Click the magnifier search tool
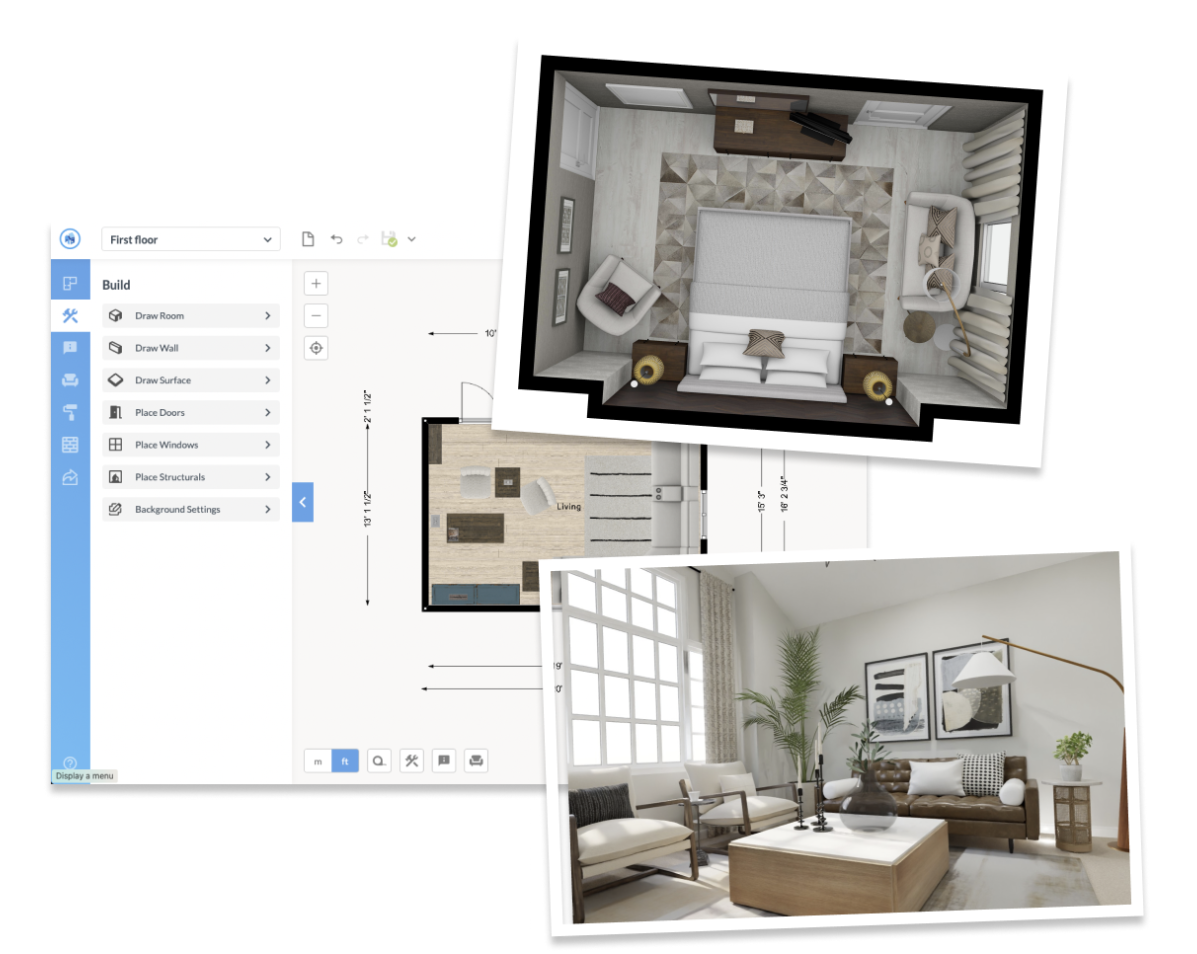 [379, 761]
